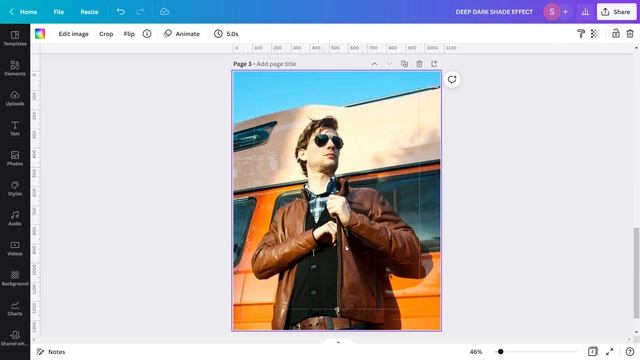Click Edit image in the toolbar
Image resolution: width=640 pixels, height=360 pixels.
pyautogui.click(x=73, y=34)
